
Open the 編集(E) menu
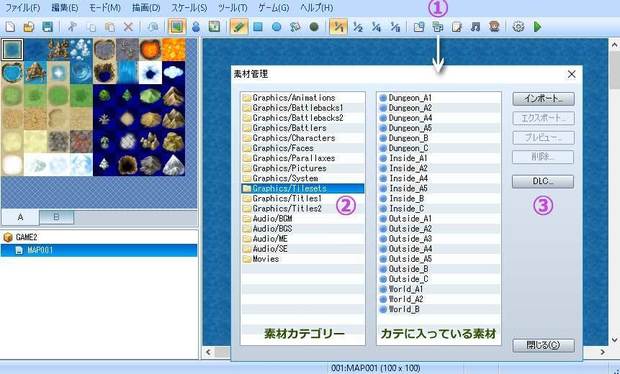[65, 8]
